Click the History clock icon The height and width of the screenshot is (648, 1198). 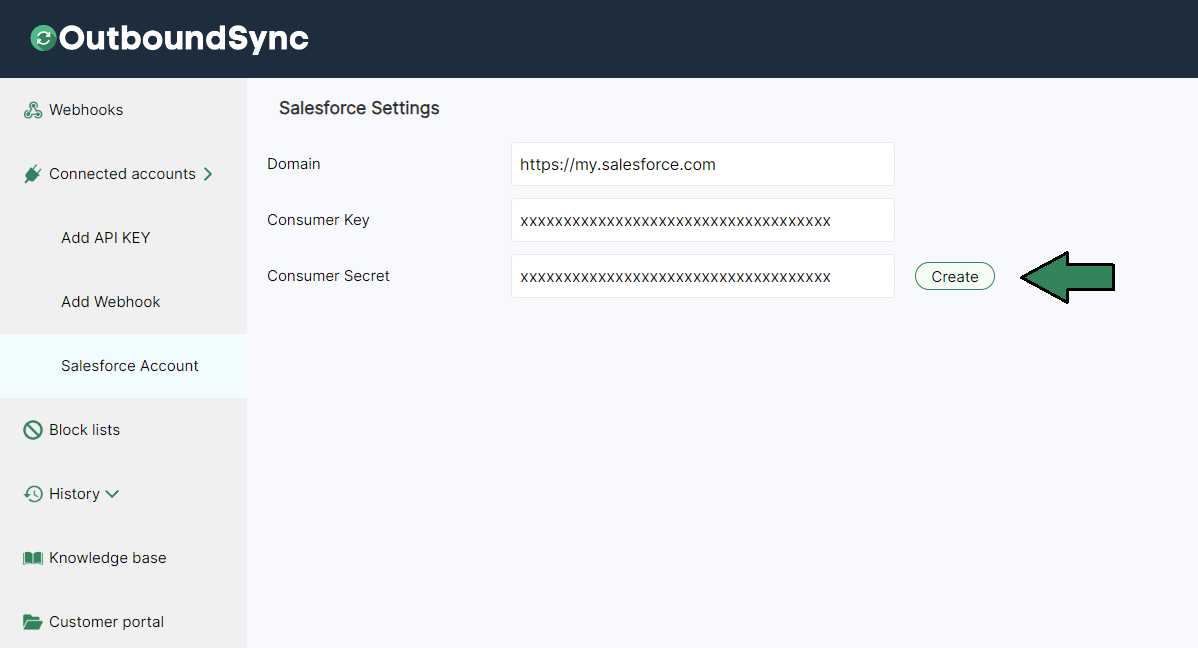pos(33,493)
